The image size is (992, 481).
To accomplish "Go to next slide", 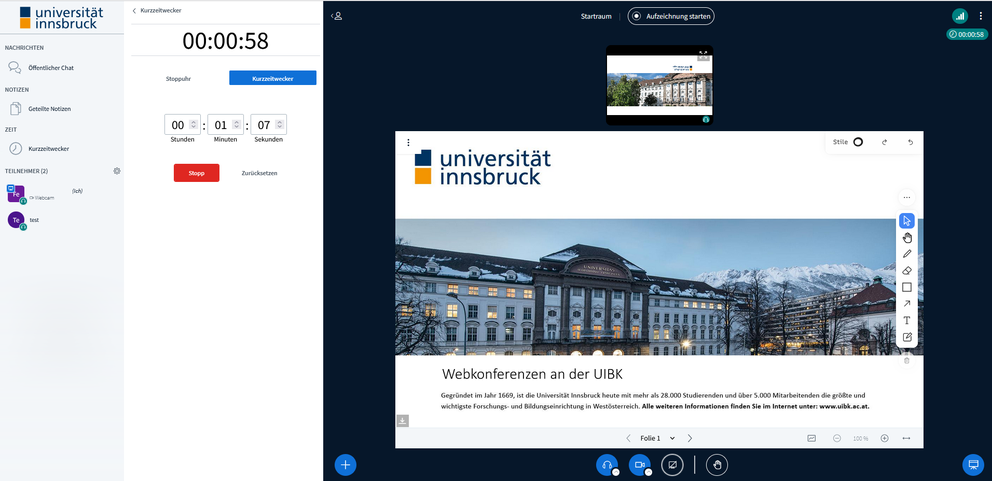I will click(x=690, y=438).
